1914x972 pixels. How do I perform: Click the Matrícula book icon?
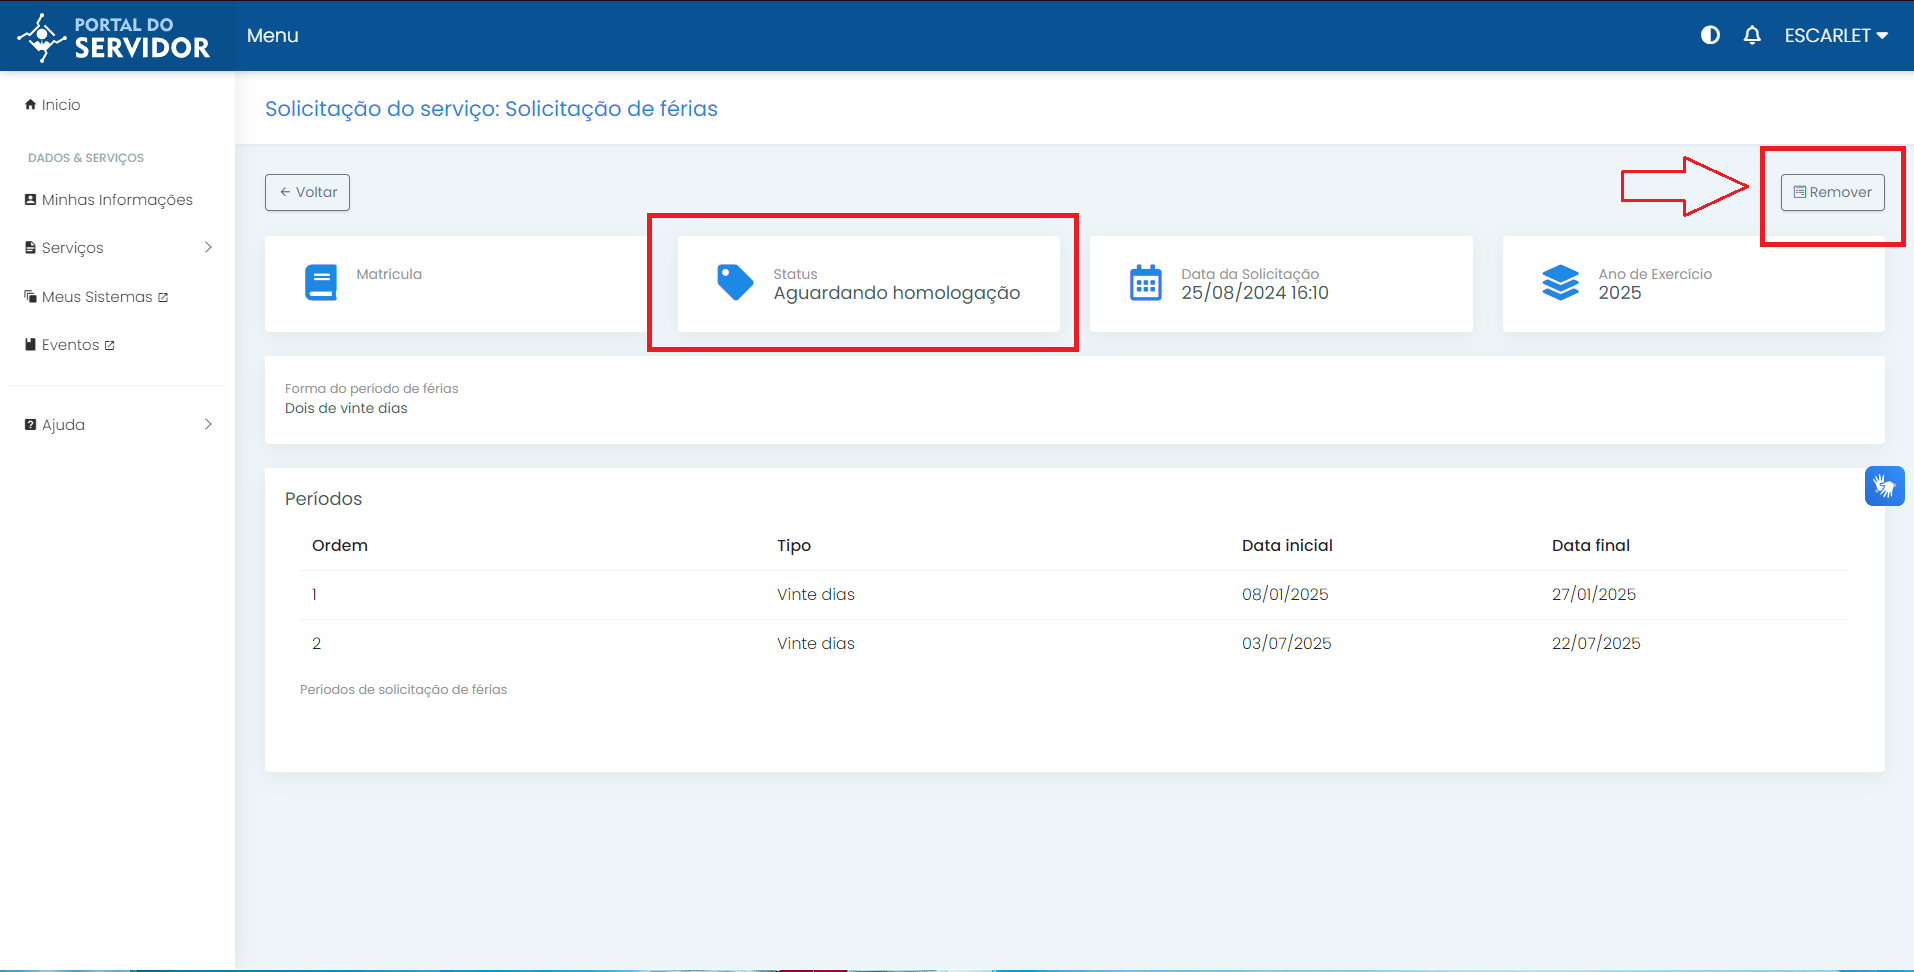pos(321,283)
